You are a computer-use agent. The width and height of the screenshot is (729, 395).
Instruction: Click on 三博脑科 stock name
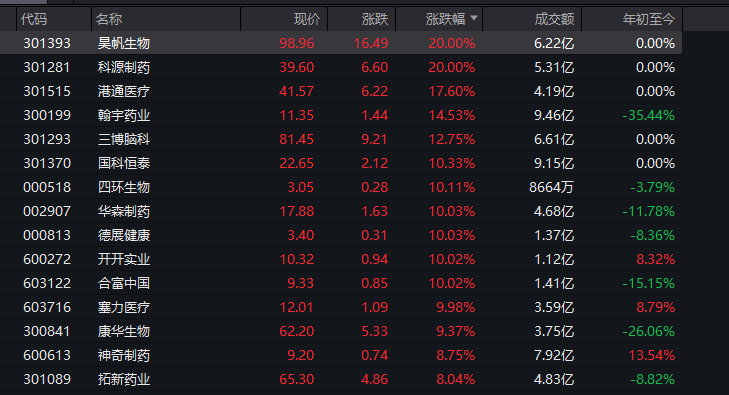coord(124,139)
